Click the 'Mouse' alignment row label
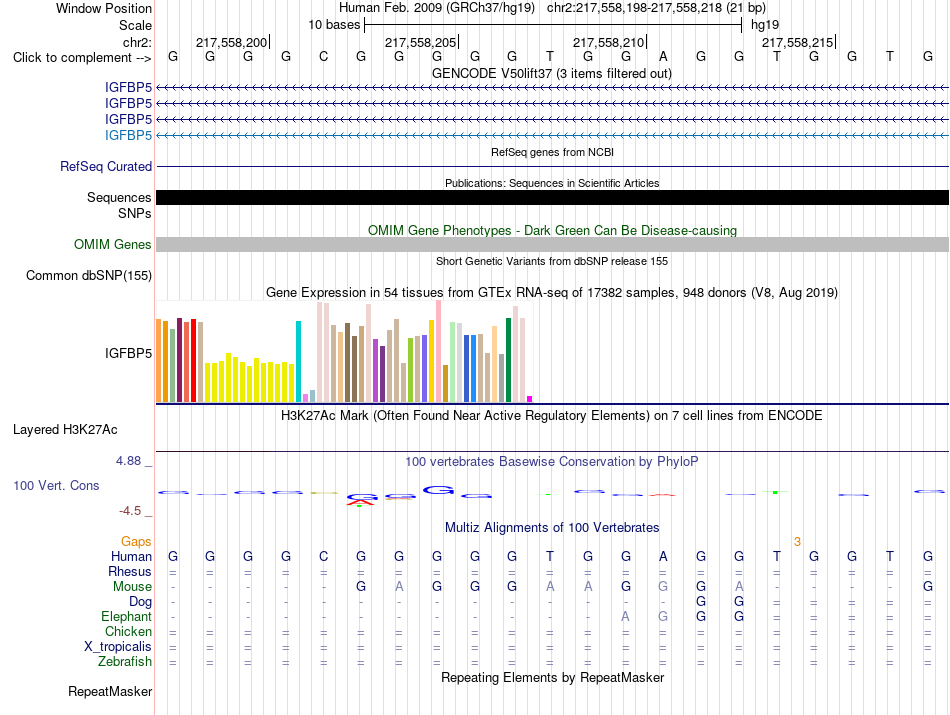The width and height of the screenshot is (950, 715). pyautogui.click(x=132, y=587)
